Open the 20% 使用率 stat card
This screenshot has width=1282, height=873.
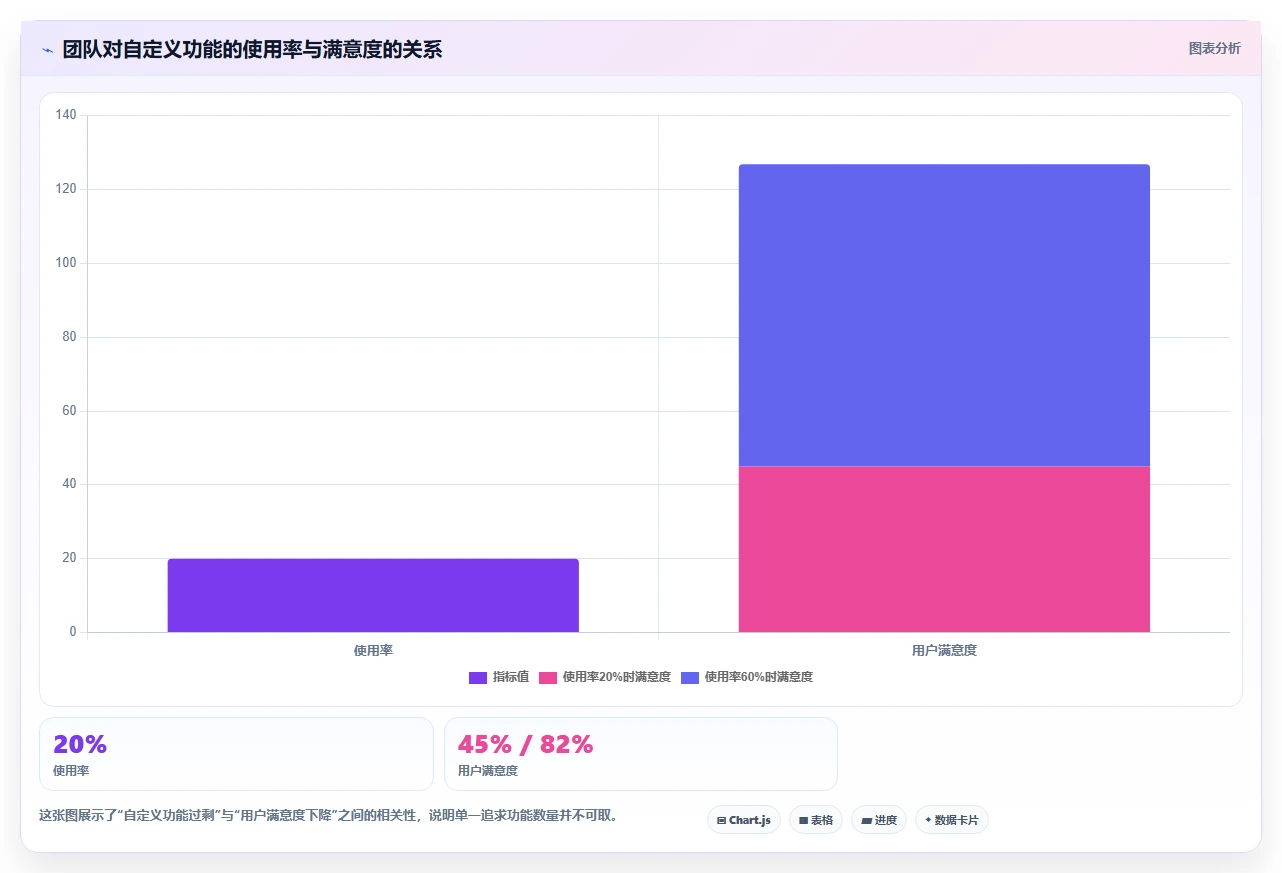point(236,754)
